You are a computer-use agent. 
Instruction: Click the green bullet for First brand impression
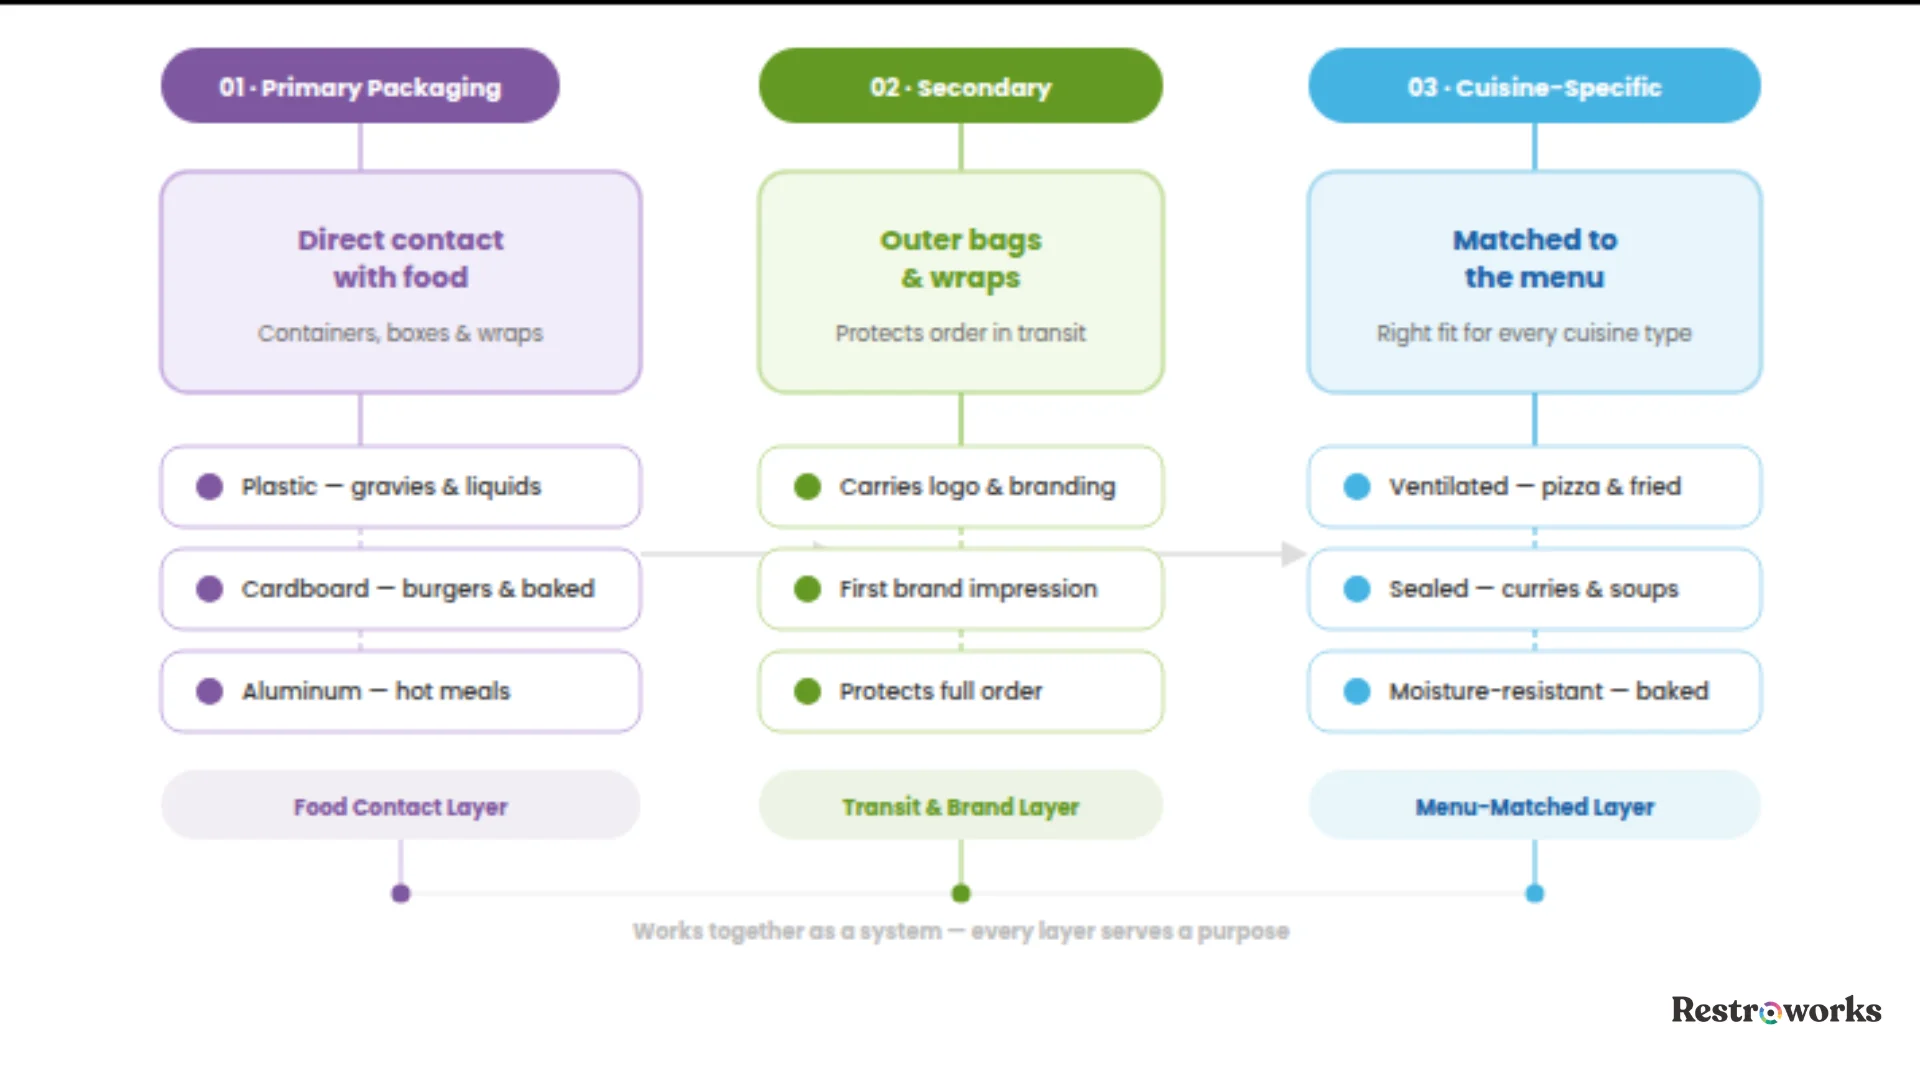(x=807, y=589)
